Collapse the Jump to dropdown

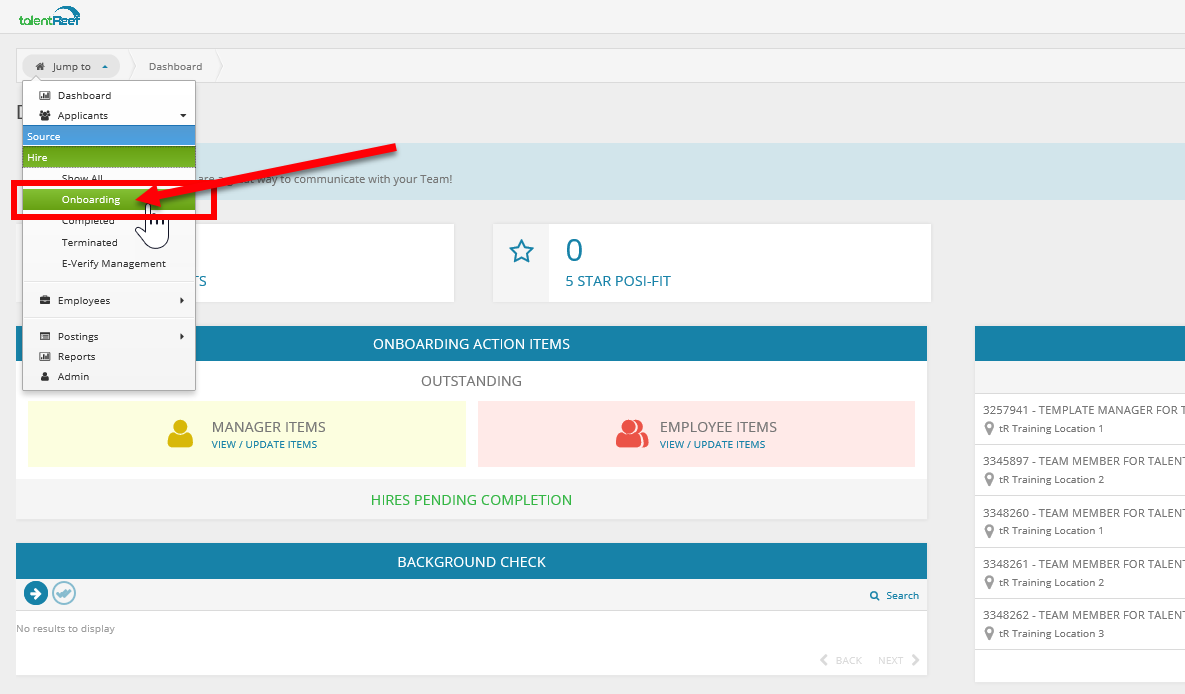(x=72, y=67)
